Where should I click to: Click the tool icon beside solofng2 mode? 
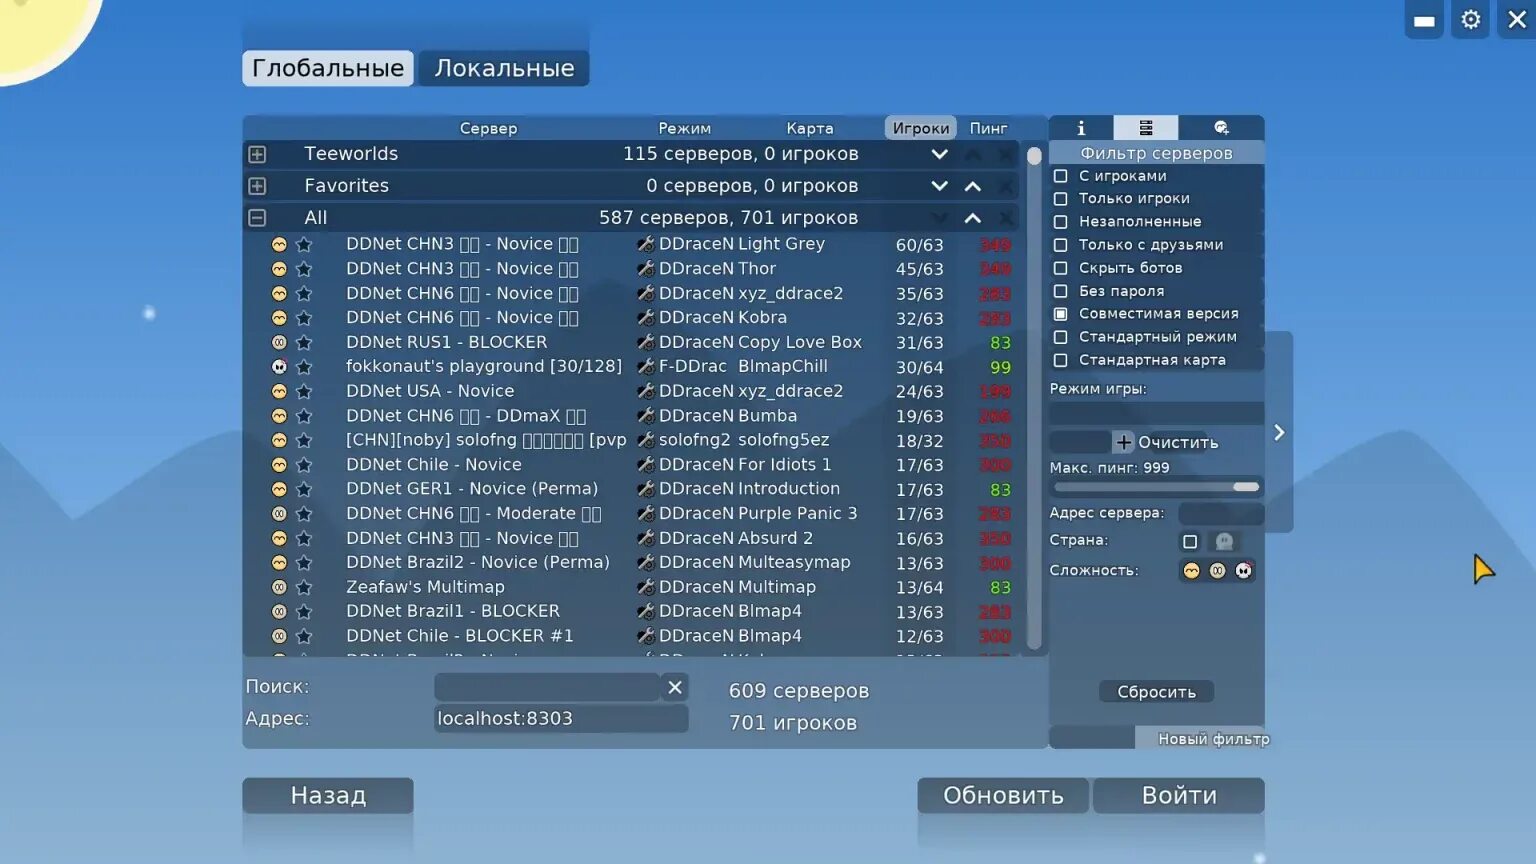(646, 440)
